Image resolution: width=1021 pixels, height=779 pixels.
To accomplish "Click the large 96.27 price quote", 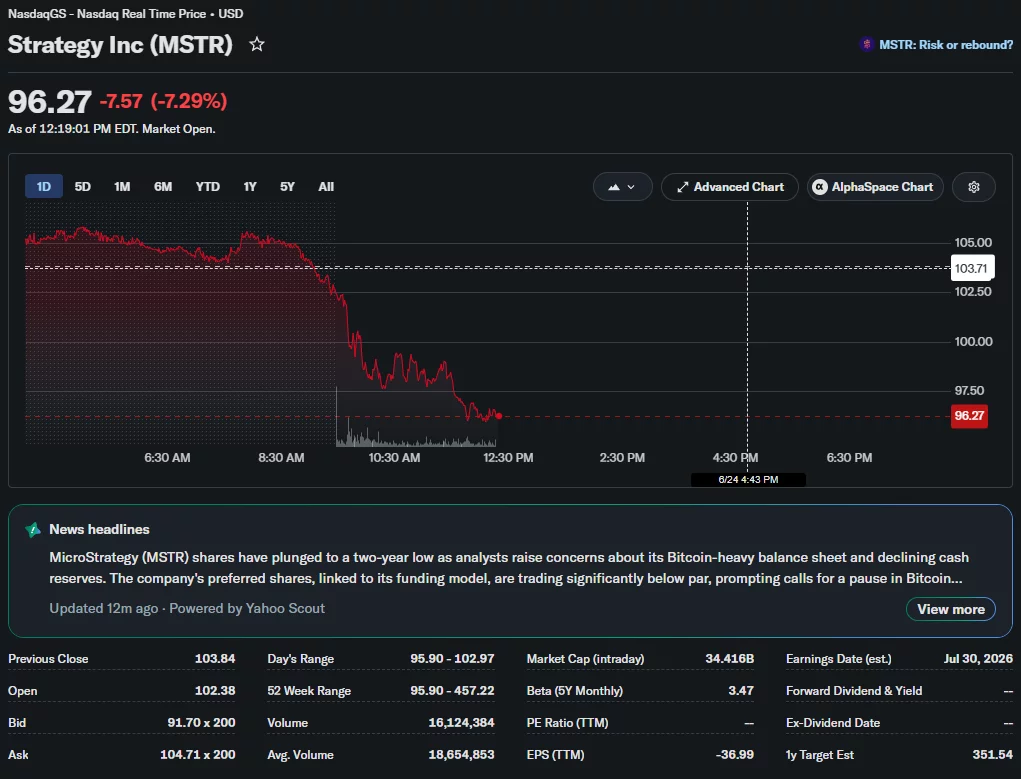I will pos(49,102).
